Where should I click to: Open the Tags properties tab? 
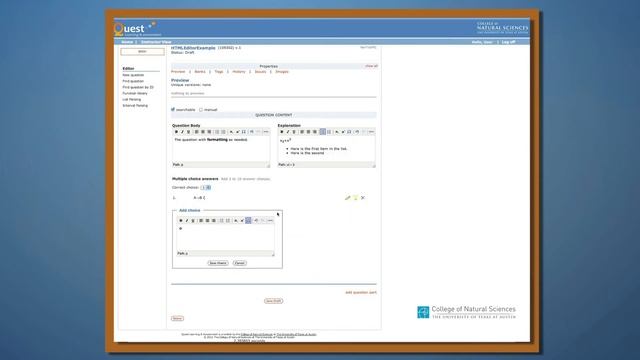point(219,72)
